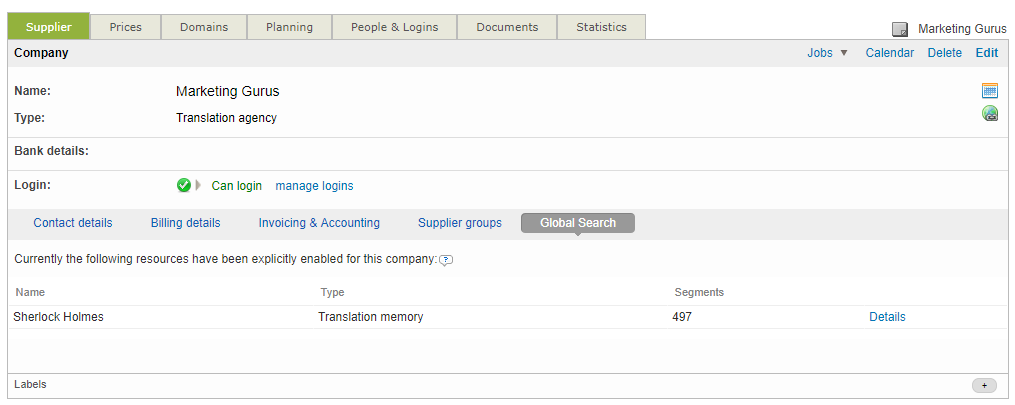Screen dimensions: 1015x405
Task: Click the calendar icon beside company name
Action: [989, 91]
